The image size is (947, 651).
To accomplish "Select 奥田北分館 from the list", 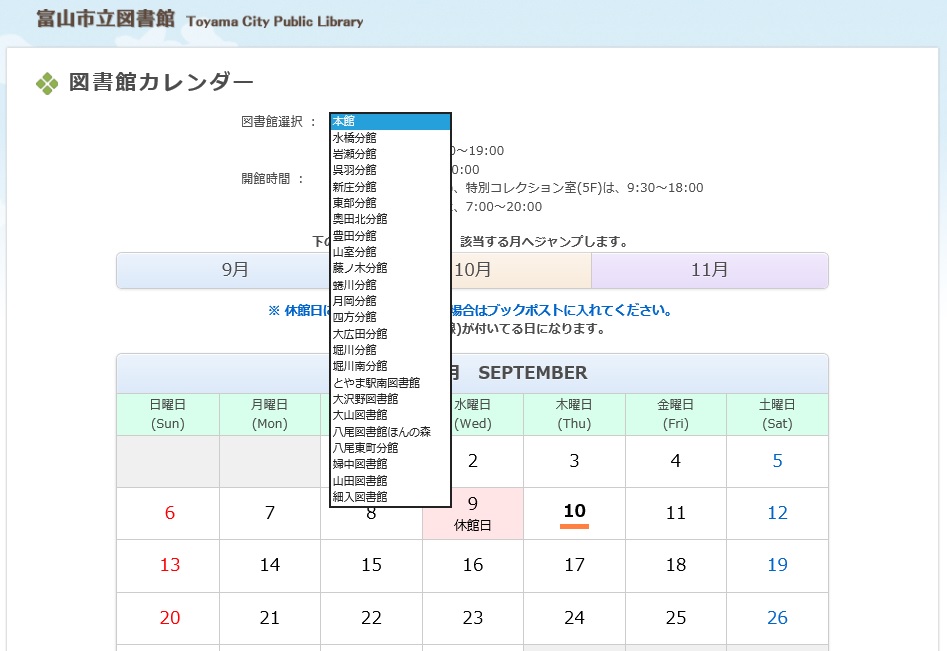I will [390, 219].
